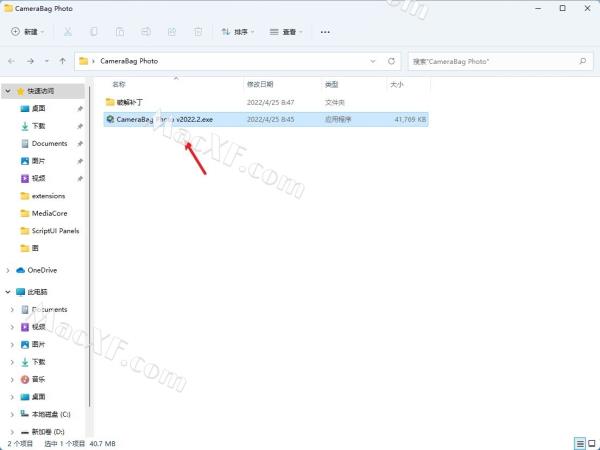
Task: Select the (D:) drive in sidebar
Action: tap(48, 432)
